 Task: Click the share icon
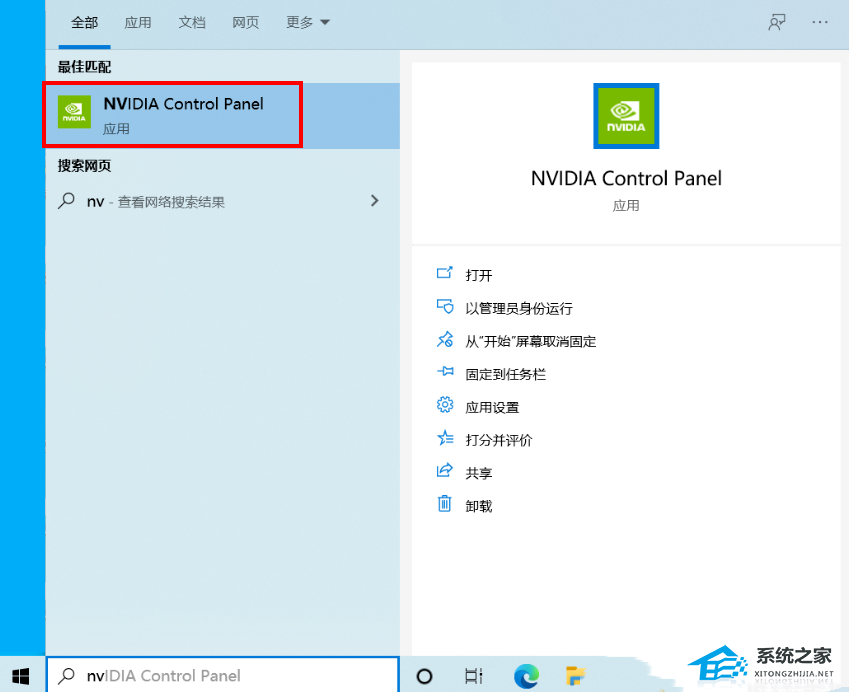(445, 470)
